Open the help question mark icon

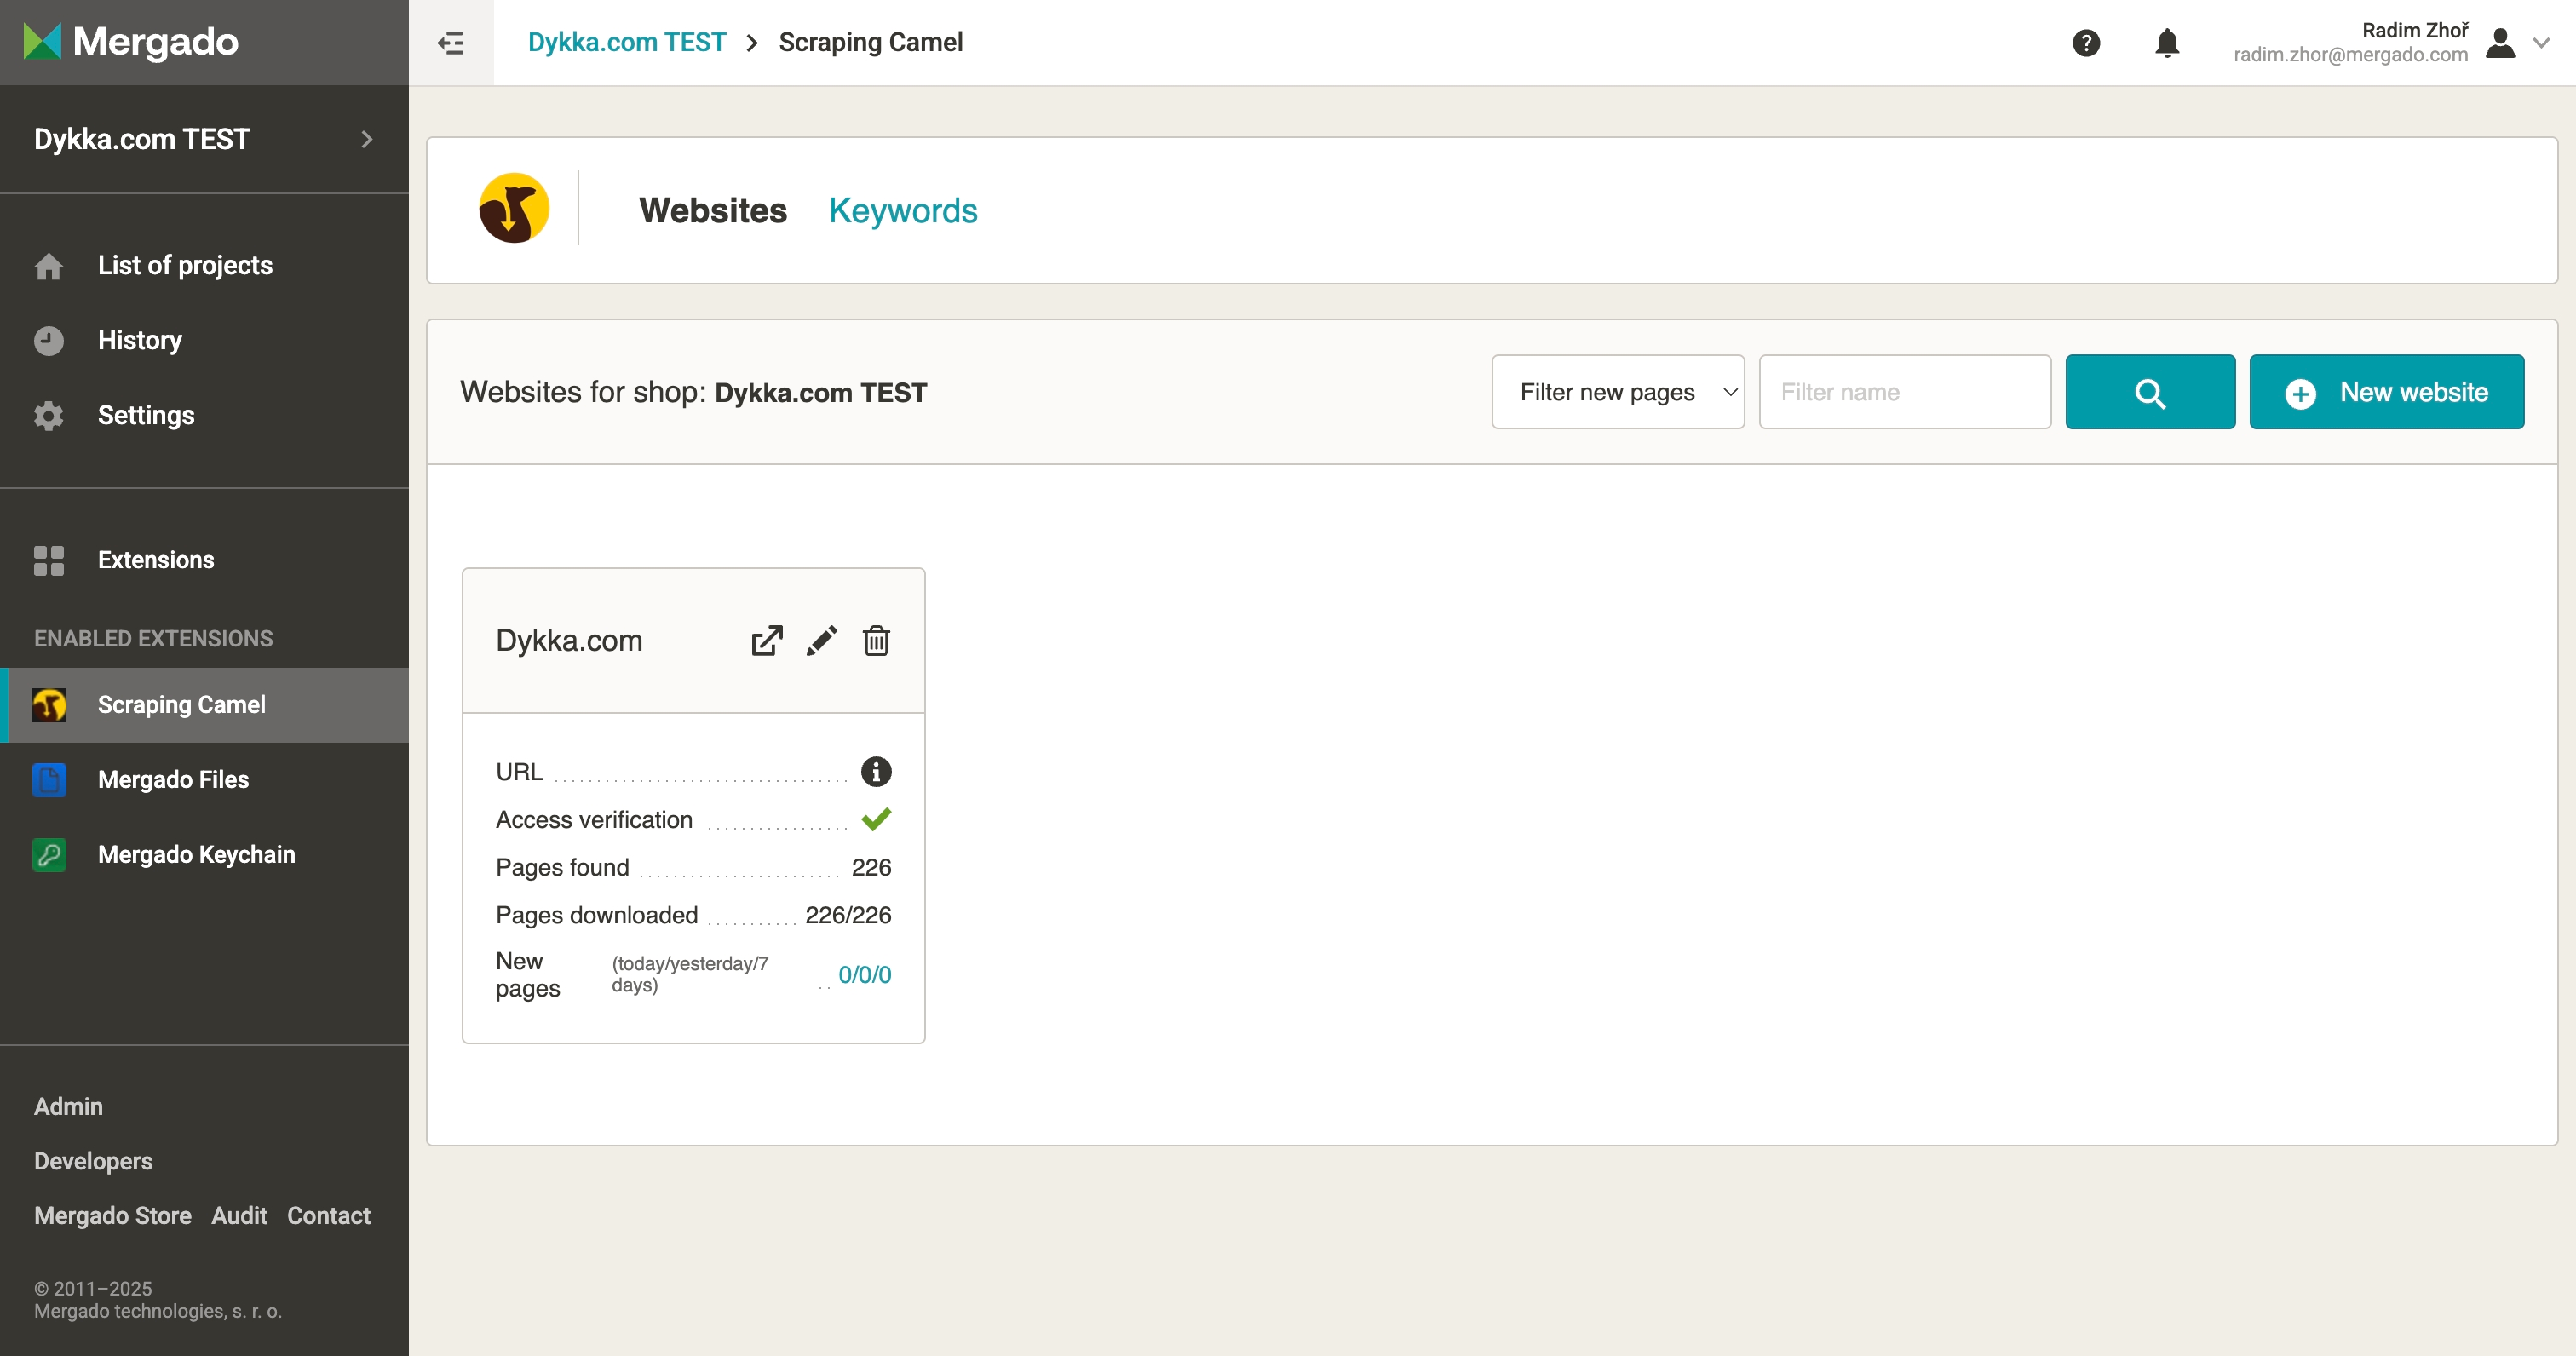2086,42
